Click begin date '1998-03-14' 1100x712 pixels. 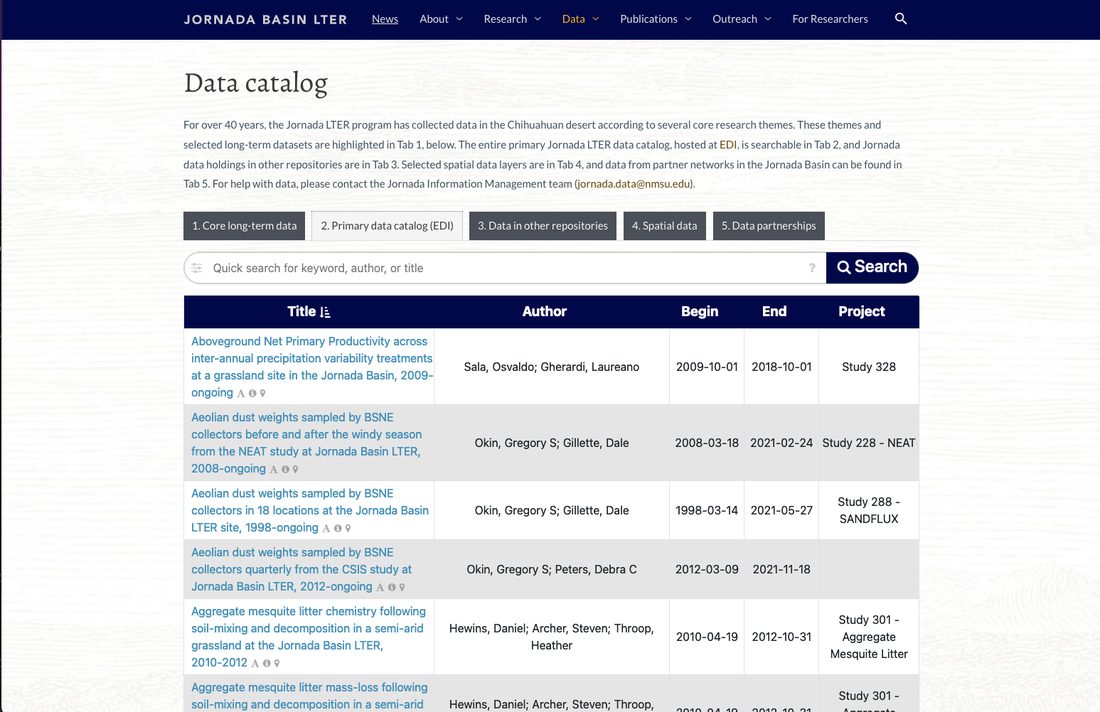click(706, 511)
